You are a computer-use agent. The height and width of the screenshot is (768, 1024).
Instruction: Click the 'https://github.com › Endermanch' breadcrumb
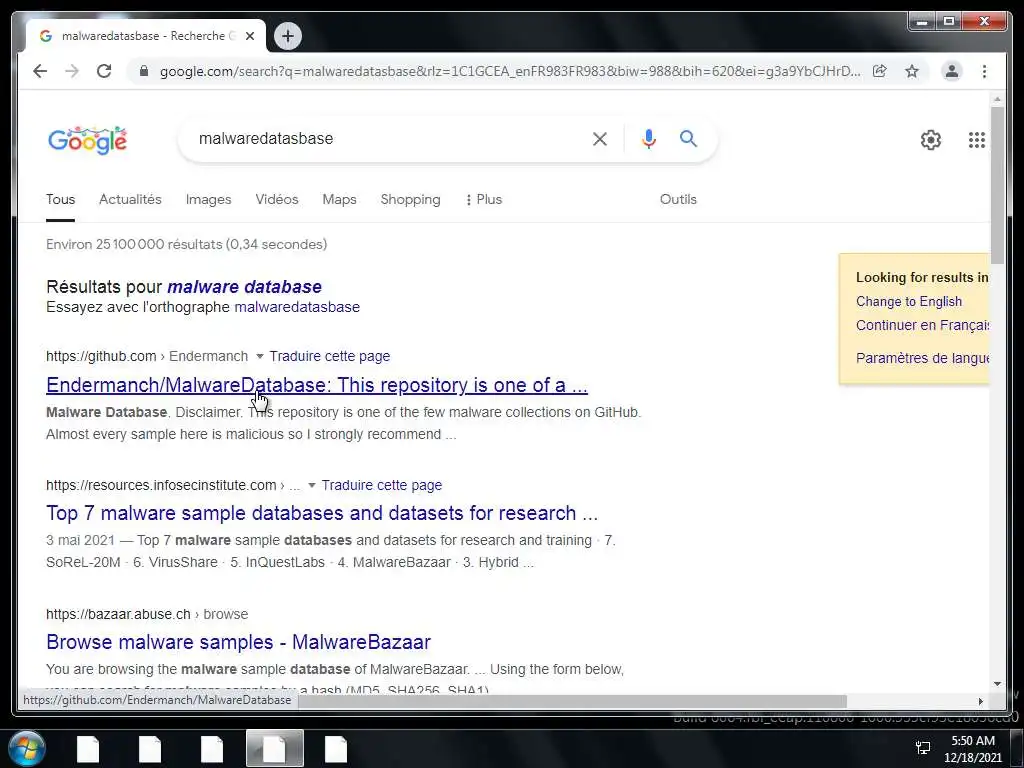[147, 356]
